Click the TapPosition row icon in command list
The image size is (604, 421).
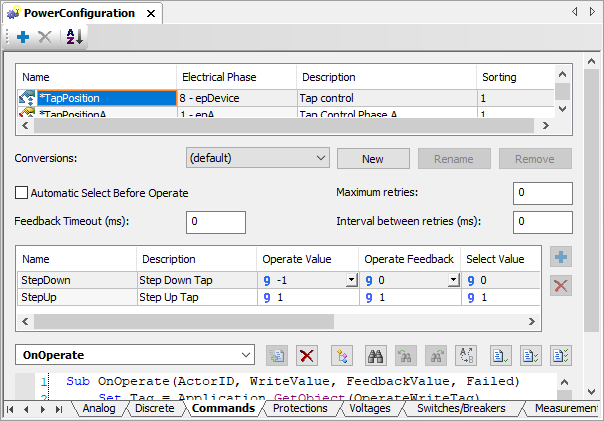point(27,98)
